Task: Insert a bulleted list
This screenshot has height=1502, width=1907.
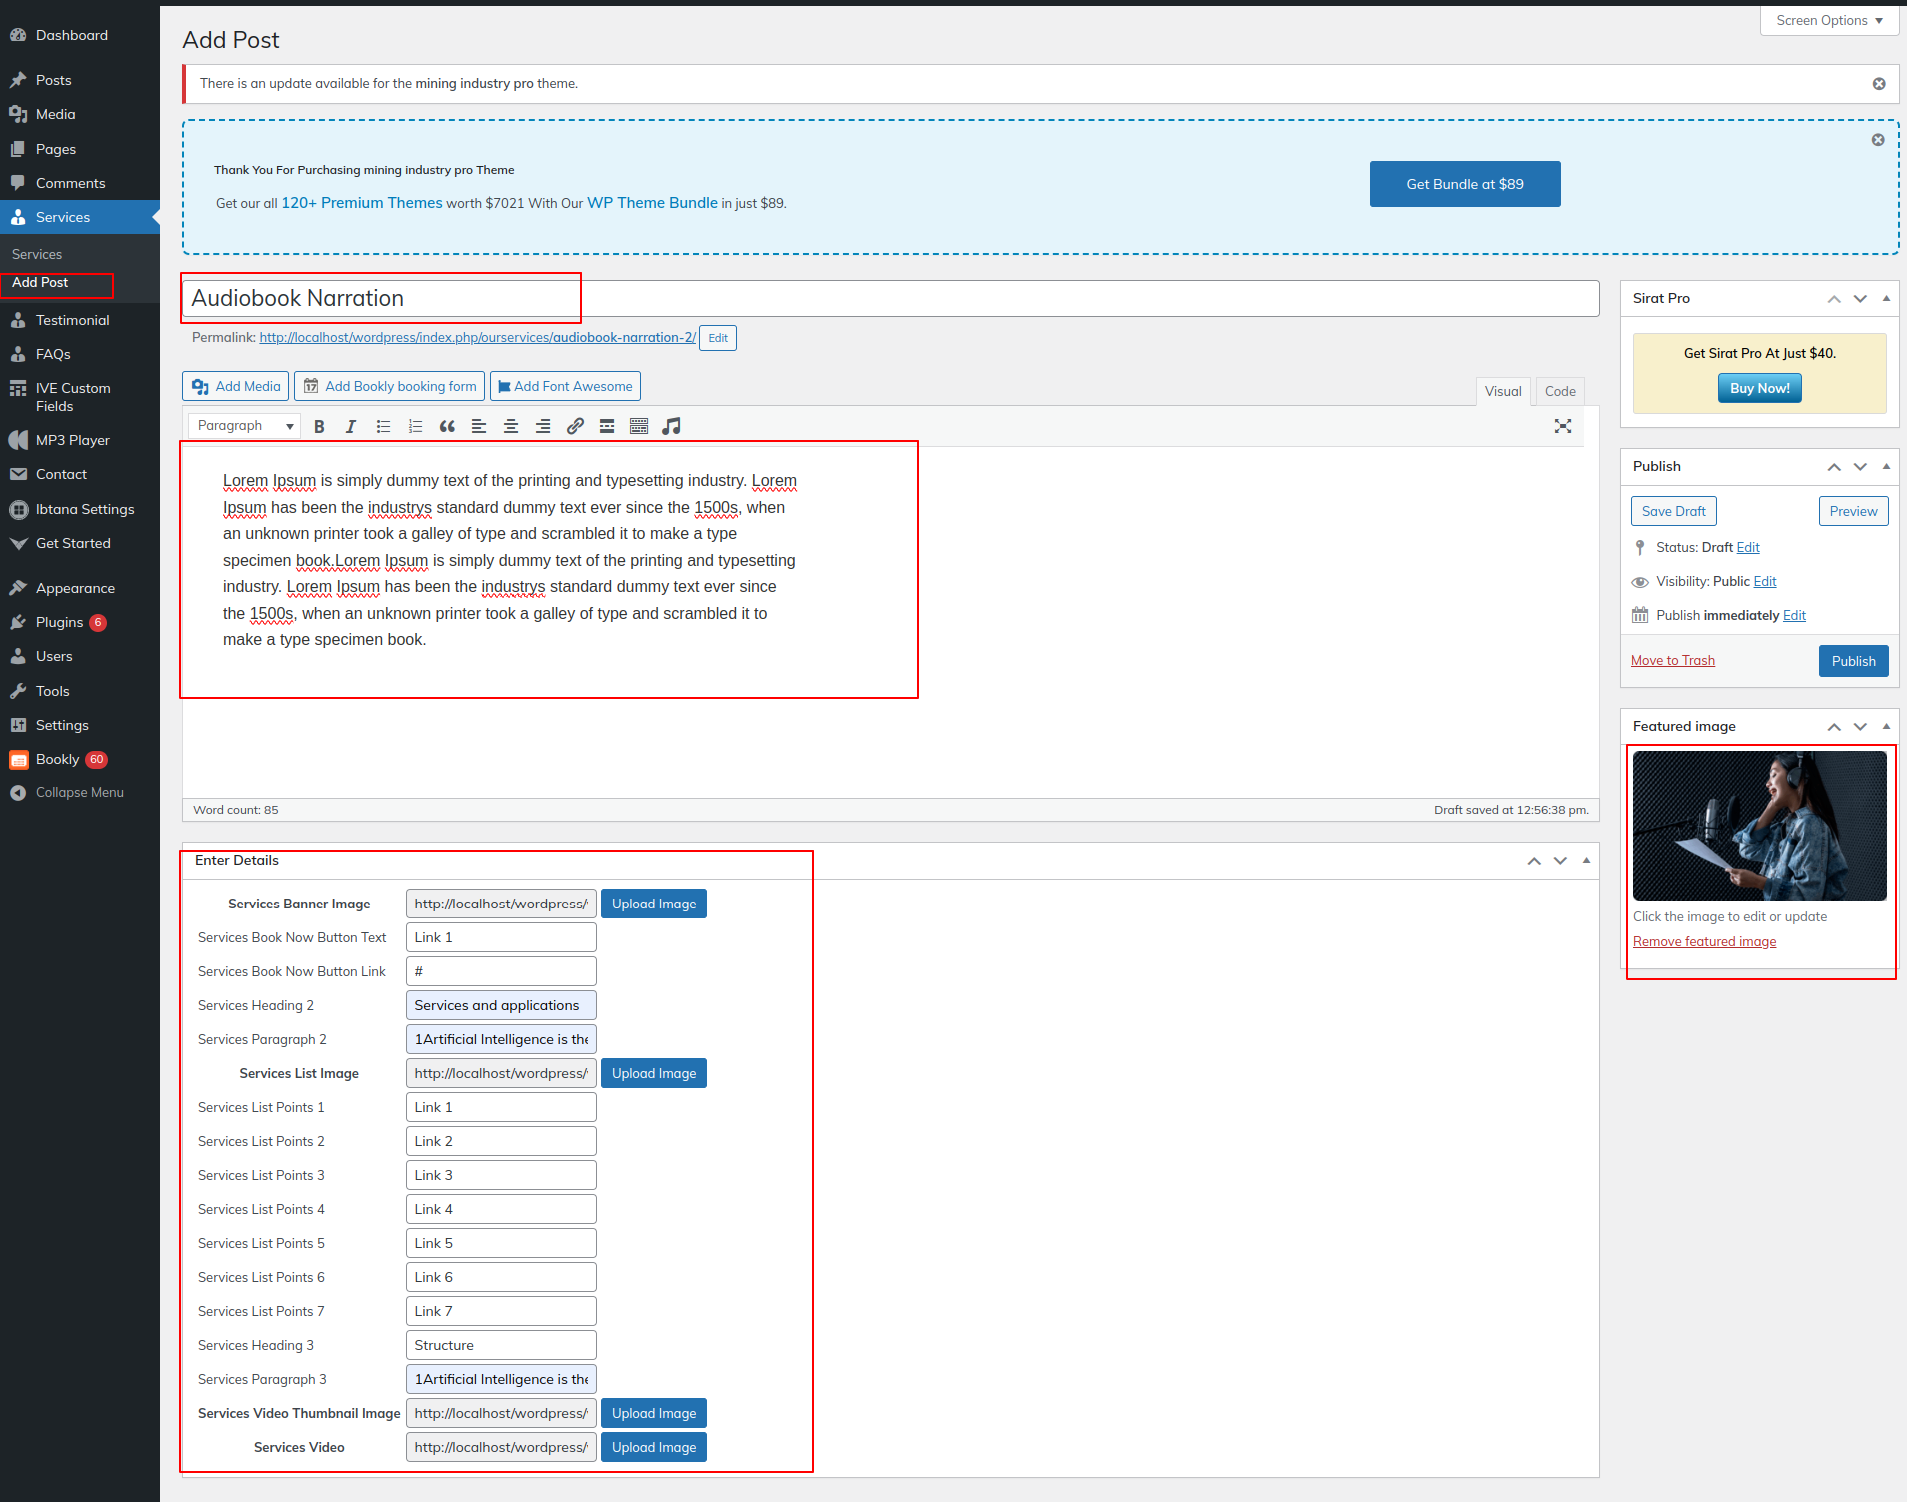Action: point(383,426)
